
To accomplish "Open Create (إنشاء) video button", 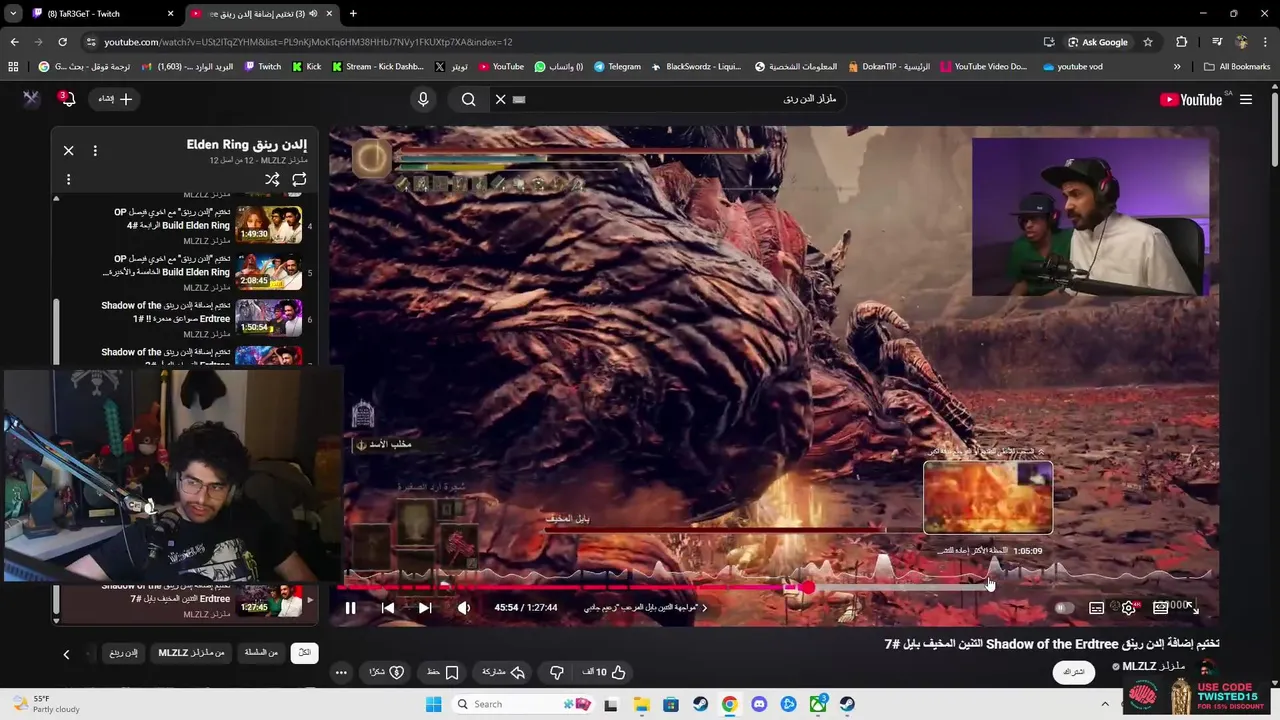I will (x=114, y=99).
